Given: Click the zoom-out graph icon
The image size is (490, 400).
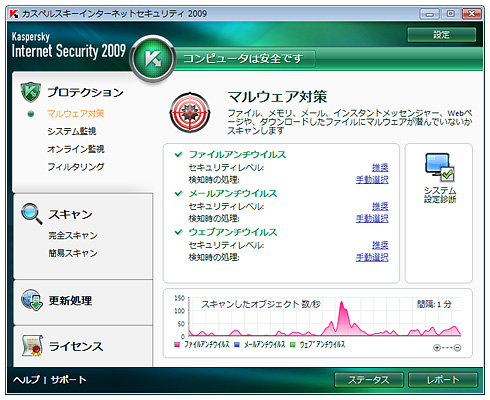Looking at the screenshot, I should click(x=458, y=348).
